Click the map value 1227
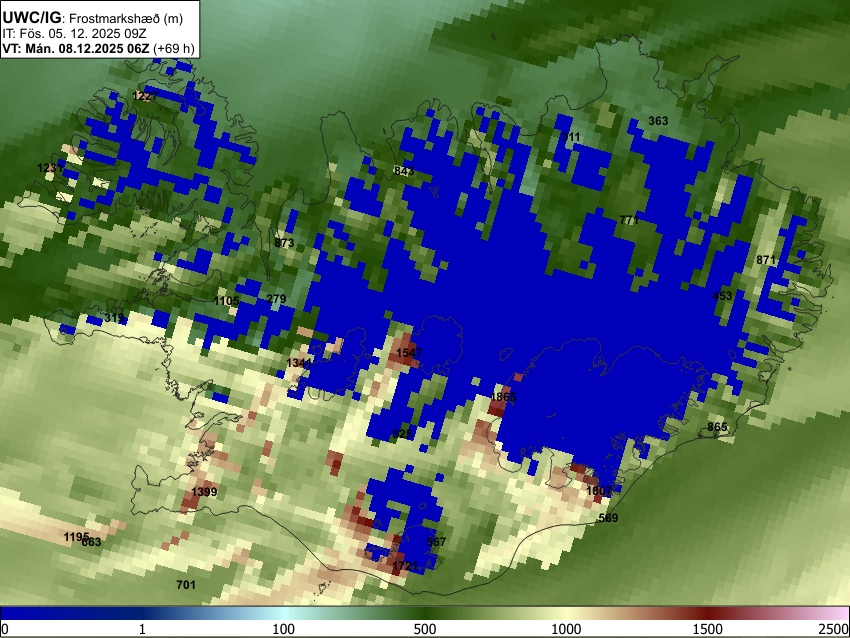This screenshot has height=638, width=850. pos(145,96)
